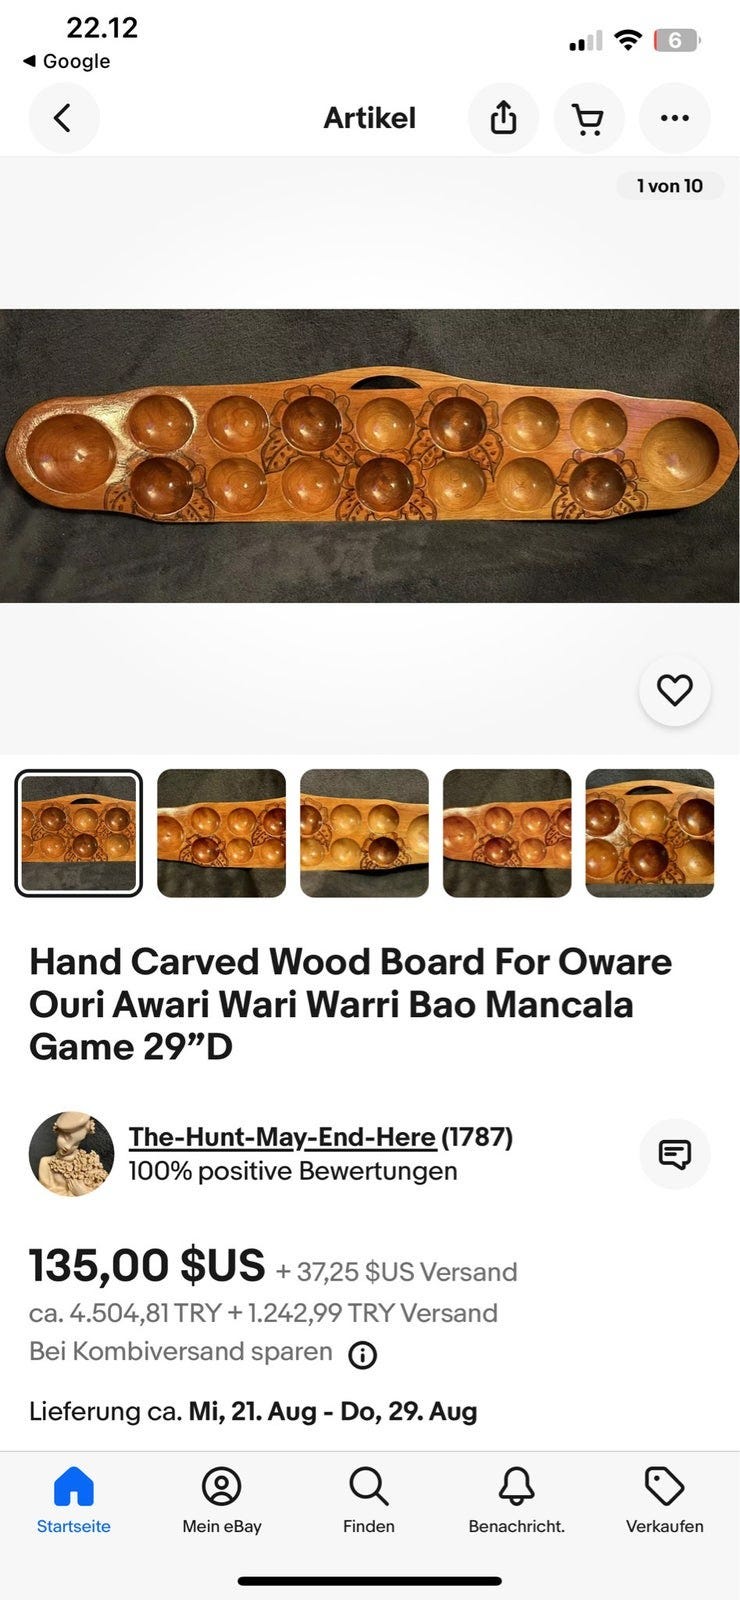Open the three-dot more options menu
The image size is (740, 1600).
click(x=675, y=118)
